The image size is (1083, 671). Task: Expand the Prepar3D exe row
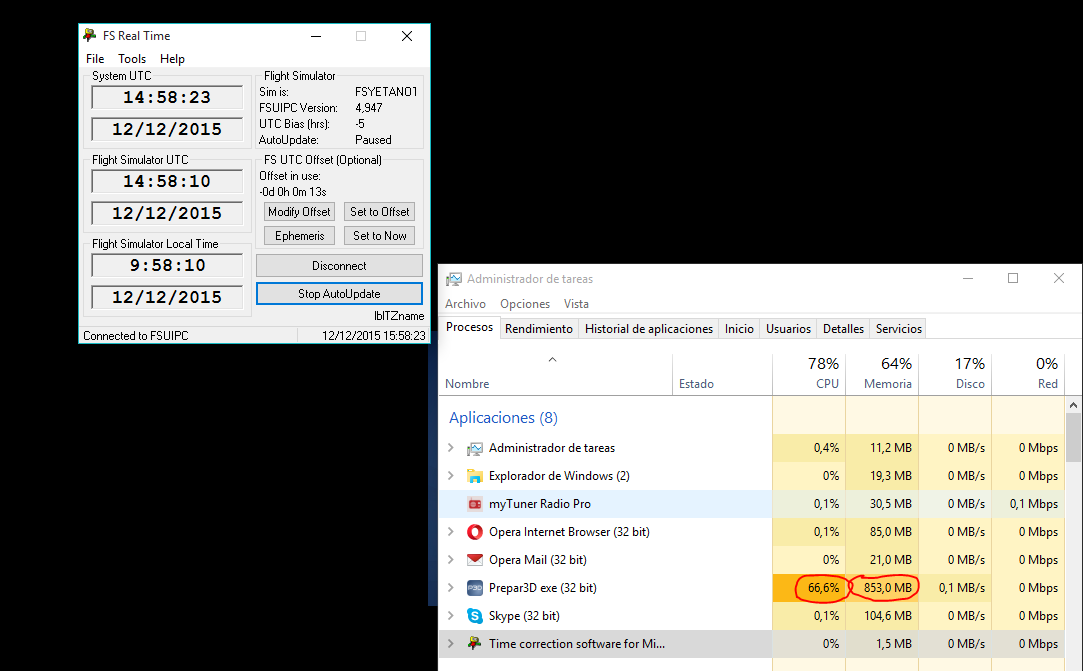(x=451, y=587)
